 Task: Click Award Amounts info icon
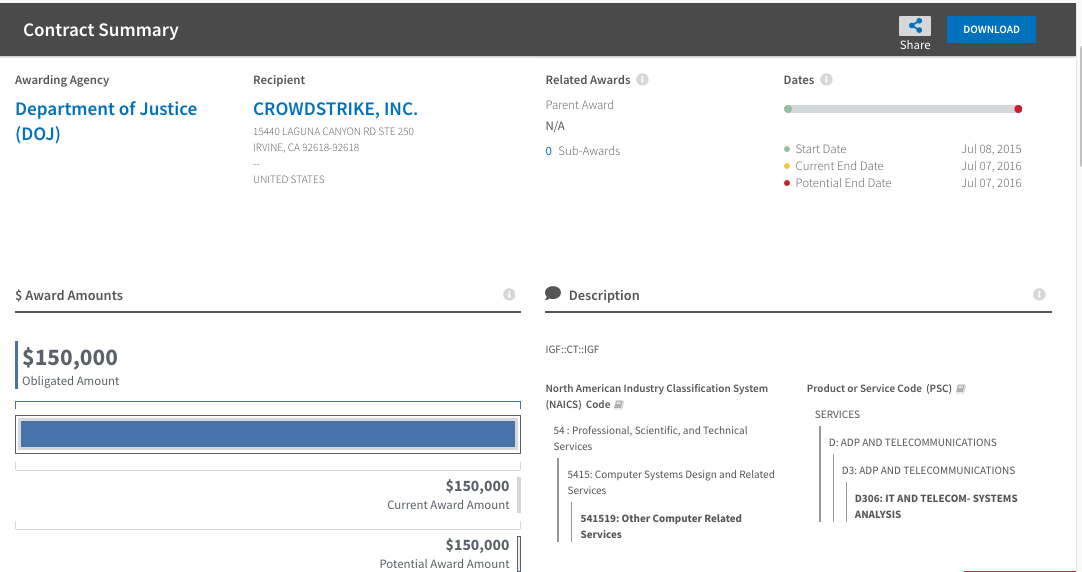[x=509, y=295]
